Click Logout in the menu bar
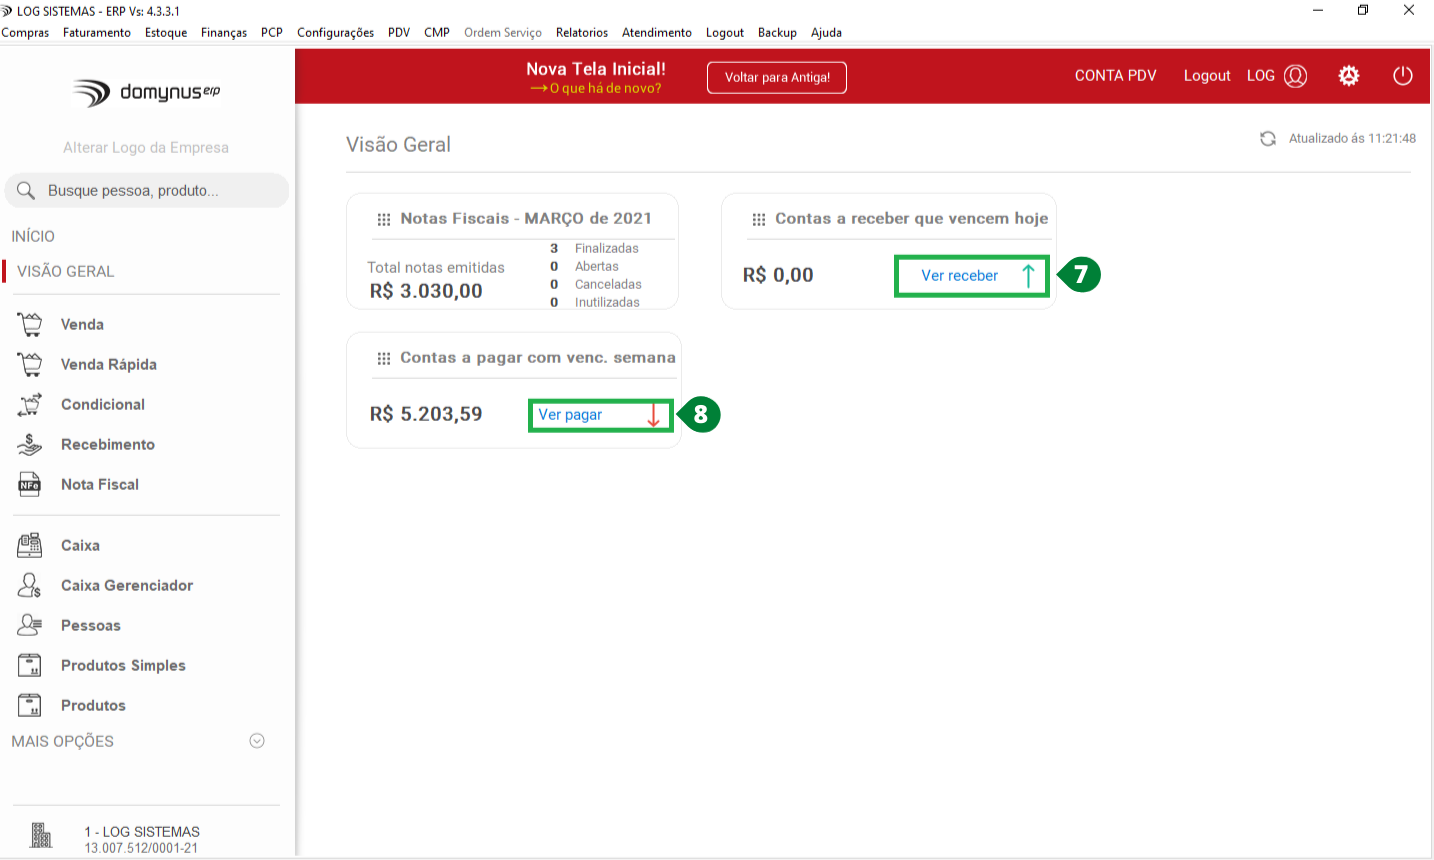The width and height of the screenshot is (1434, 860). 725,32
